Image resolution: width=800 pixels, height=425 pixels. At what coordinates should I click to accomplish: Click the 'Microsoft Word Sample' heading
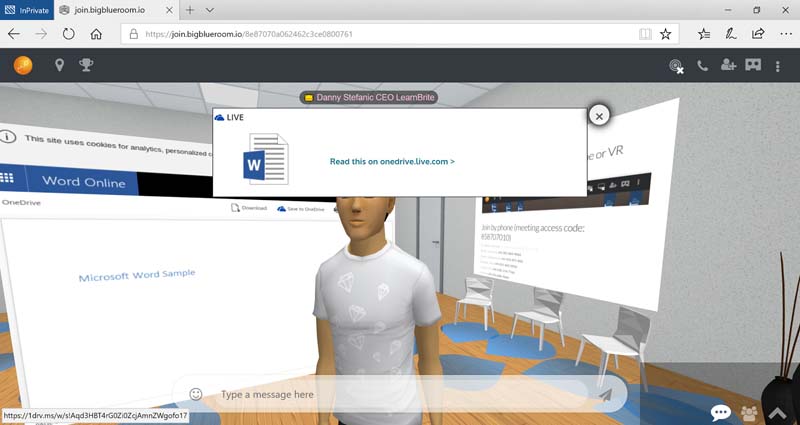[x=137, y=275]
